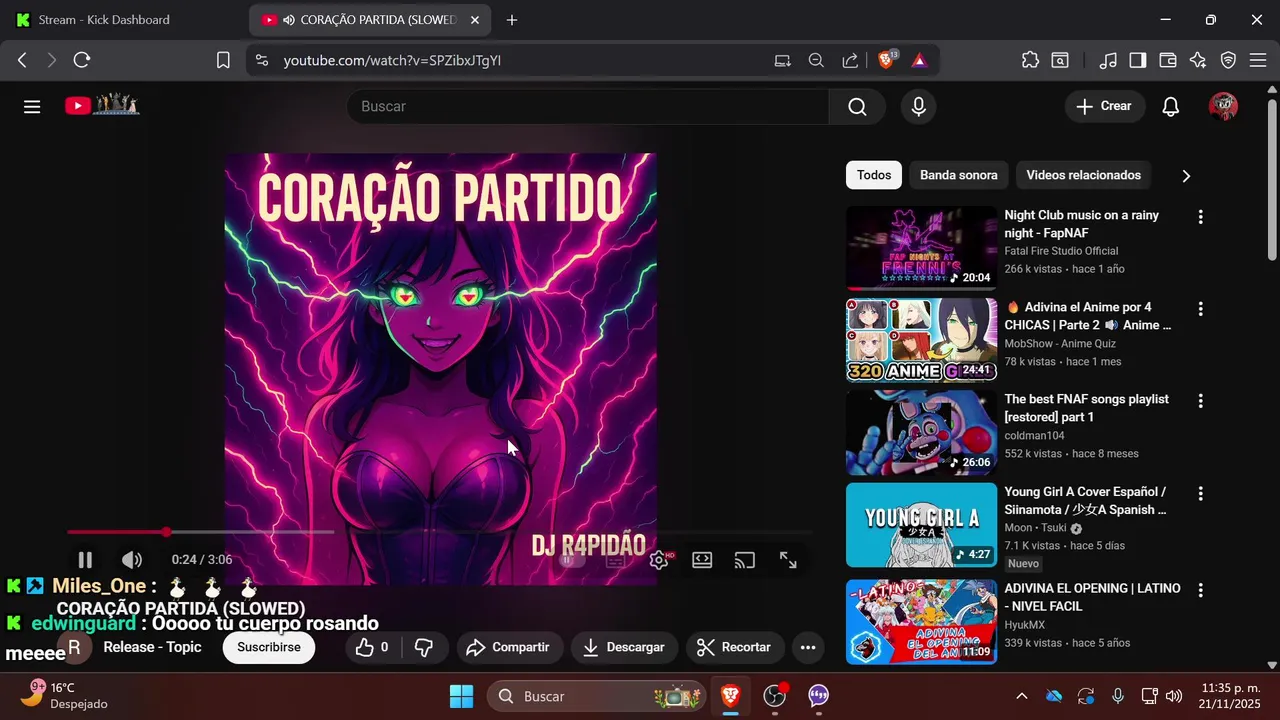
Task: Go back in the browser
Action: click(22, 60)
